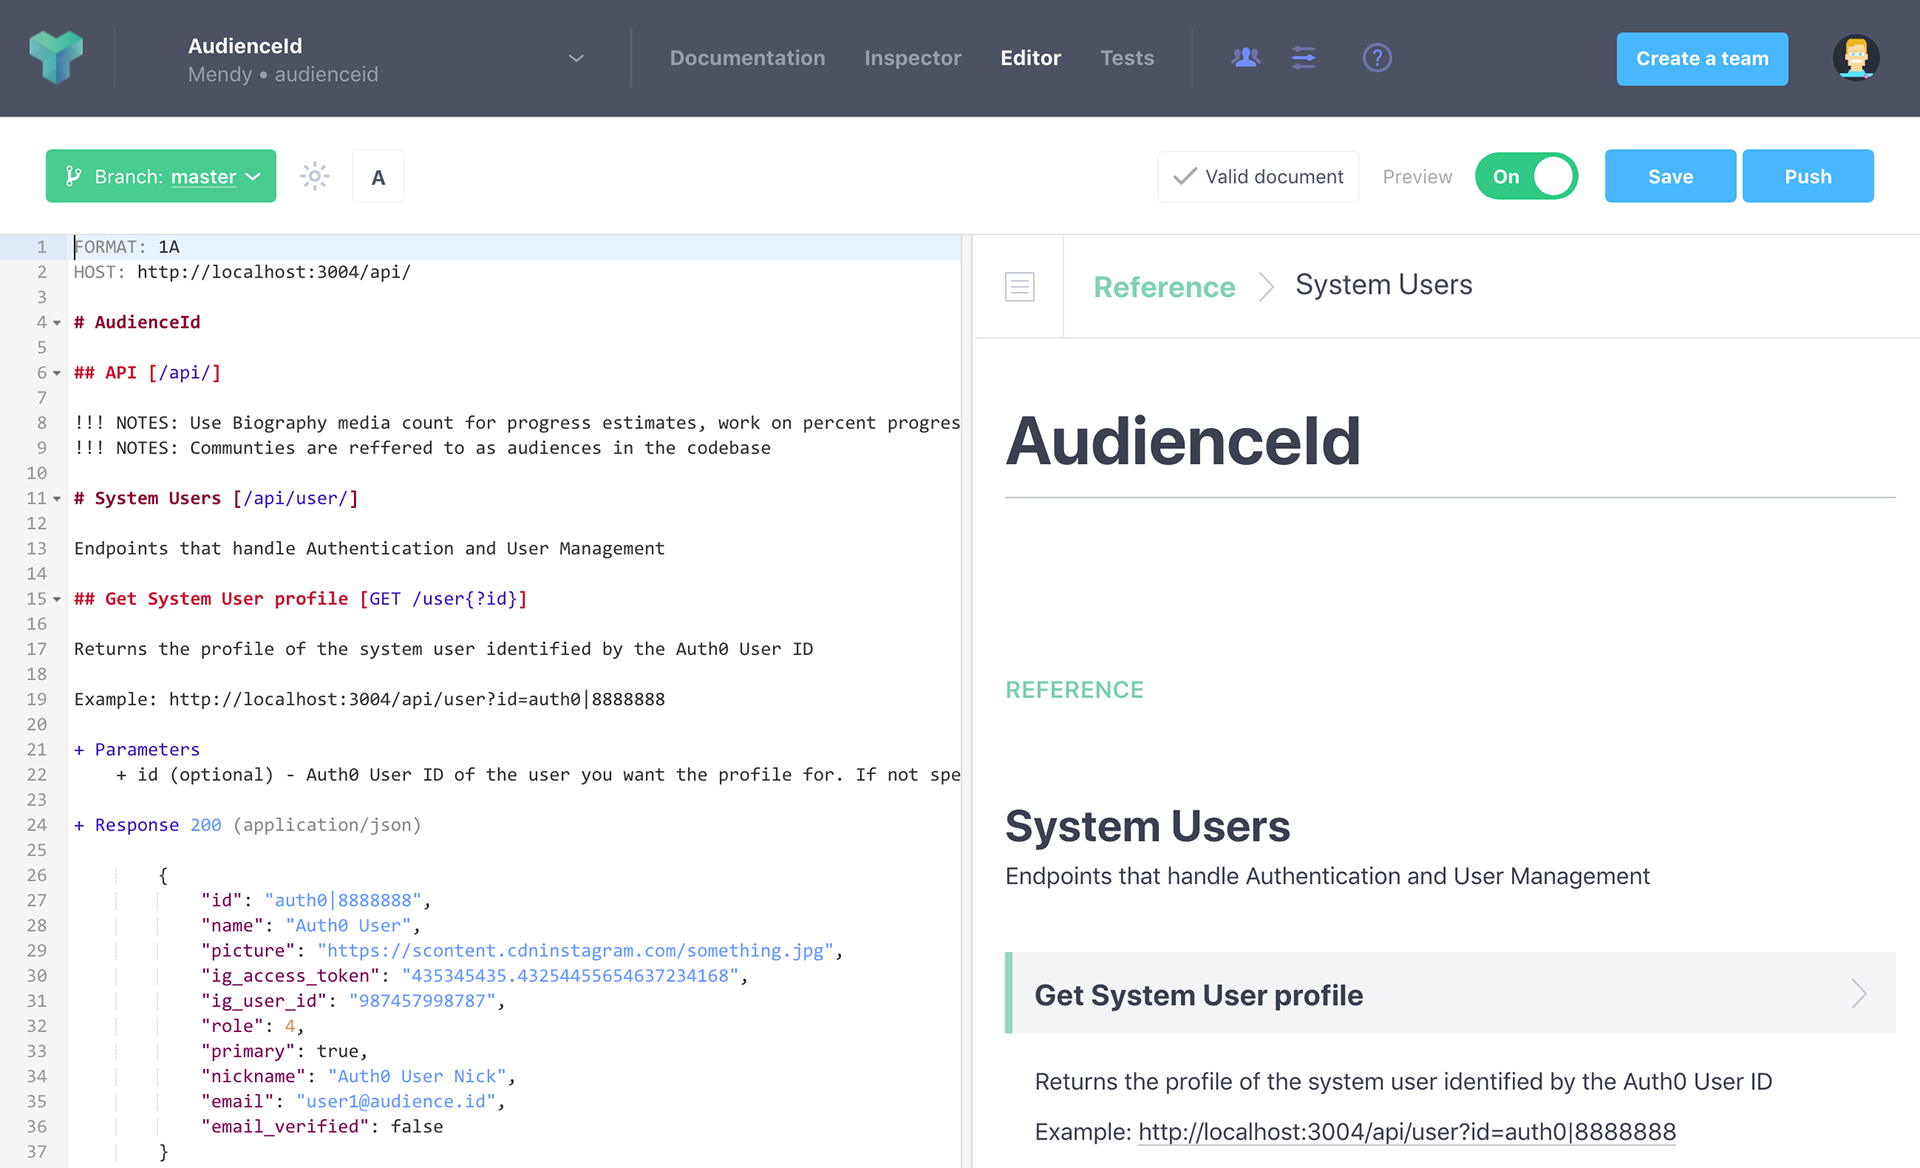Click the '+ Parameters' line in editor
Image resolution: width=1920 pixels, height=1168 pixels.
(137, 750)
